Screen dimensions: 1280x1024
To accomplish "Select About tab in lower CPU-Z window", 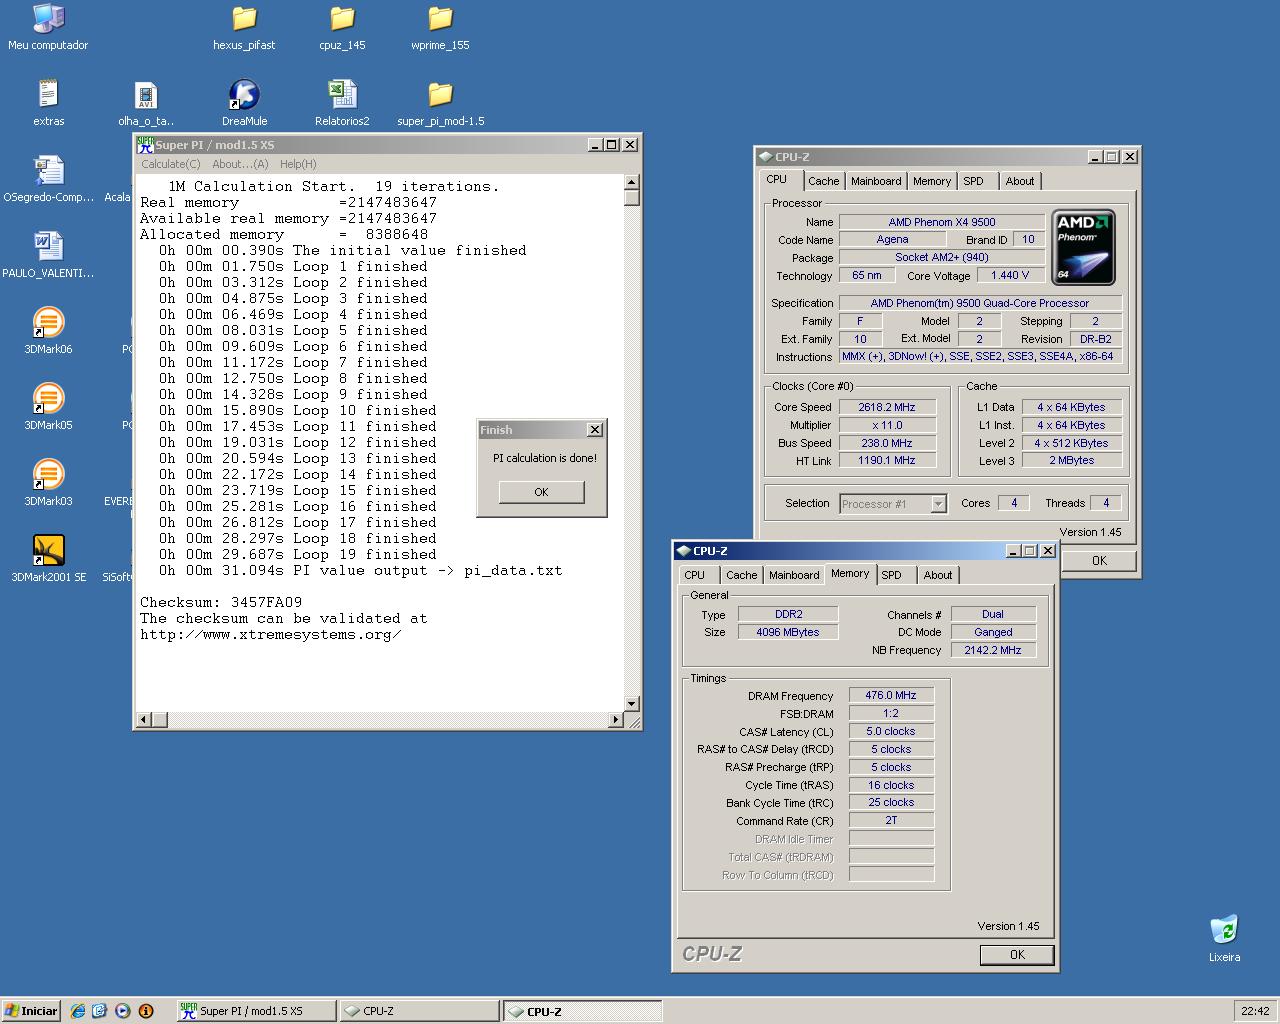I will click(938, 575).
